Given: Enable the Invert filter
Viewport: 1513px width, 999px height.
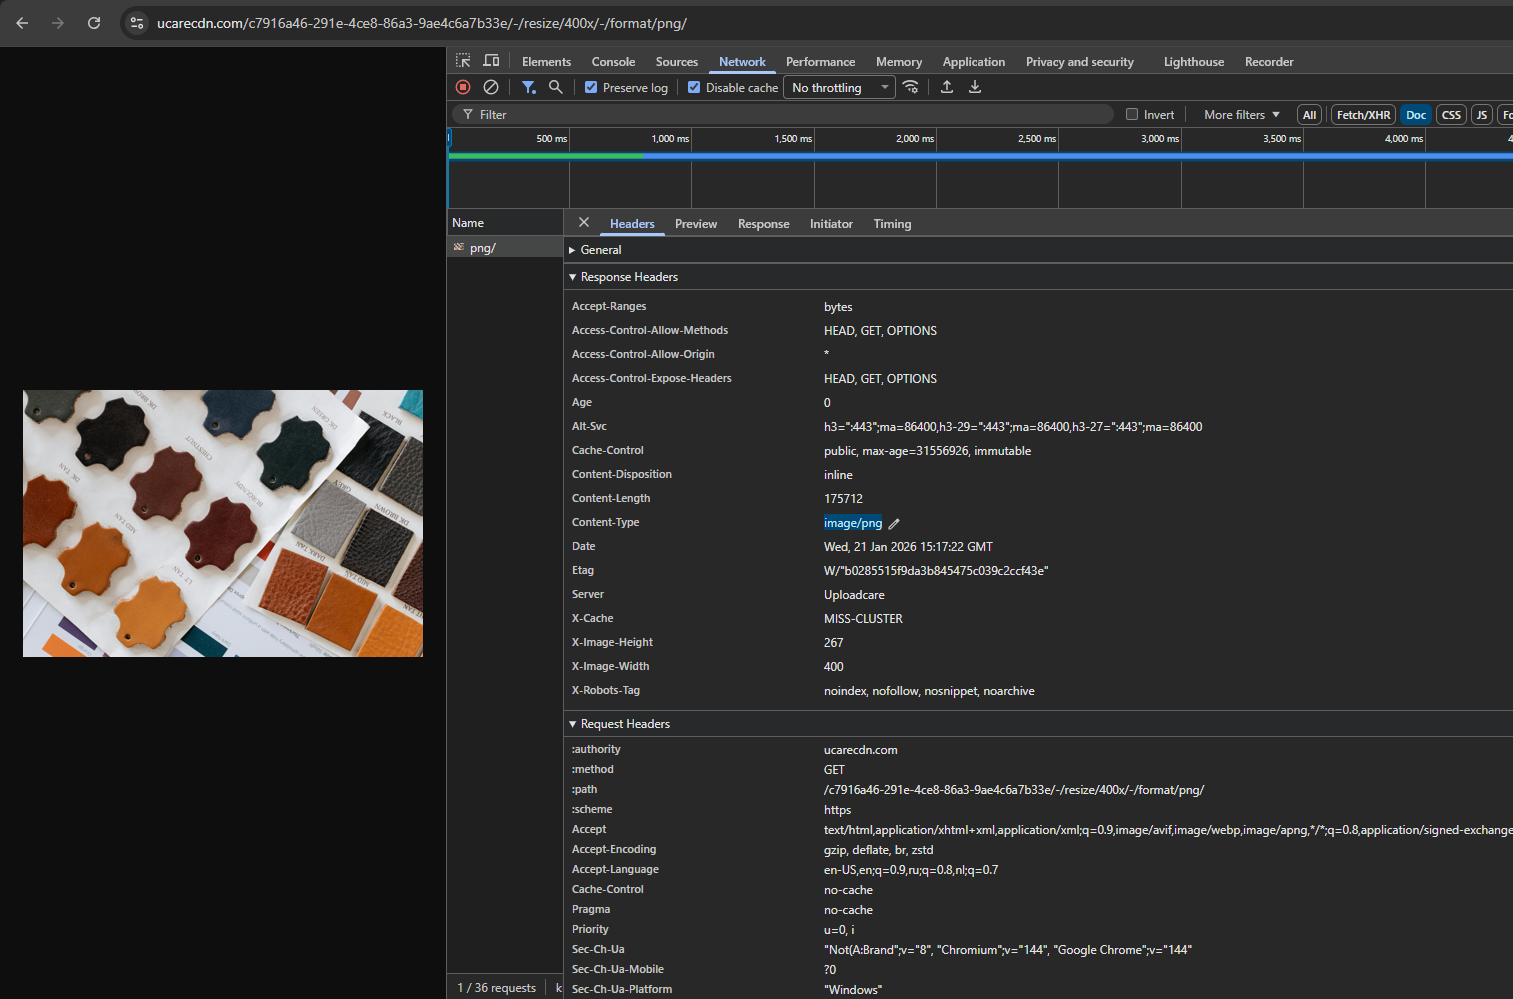Looking at the screenshot, I should tap(1130, 114).
